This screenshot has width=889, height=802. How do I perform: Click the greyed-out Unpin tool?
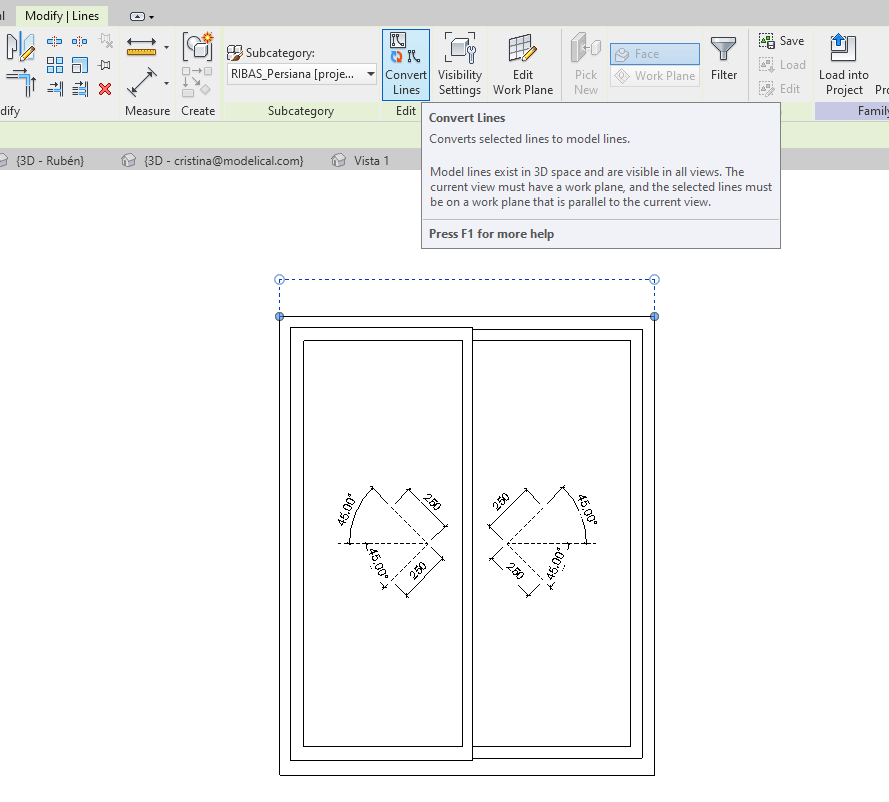(105, 40)
